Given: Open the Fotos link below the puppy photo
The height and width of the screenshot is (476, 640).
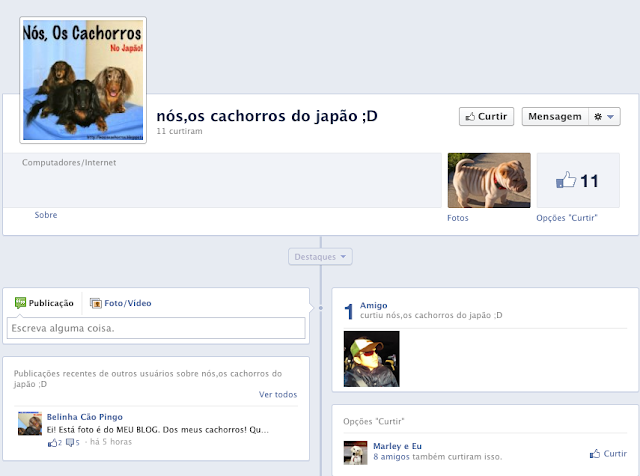Looking at the screenshot, I should tap(458, 218).
